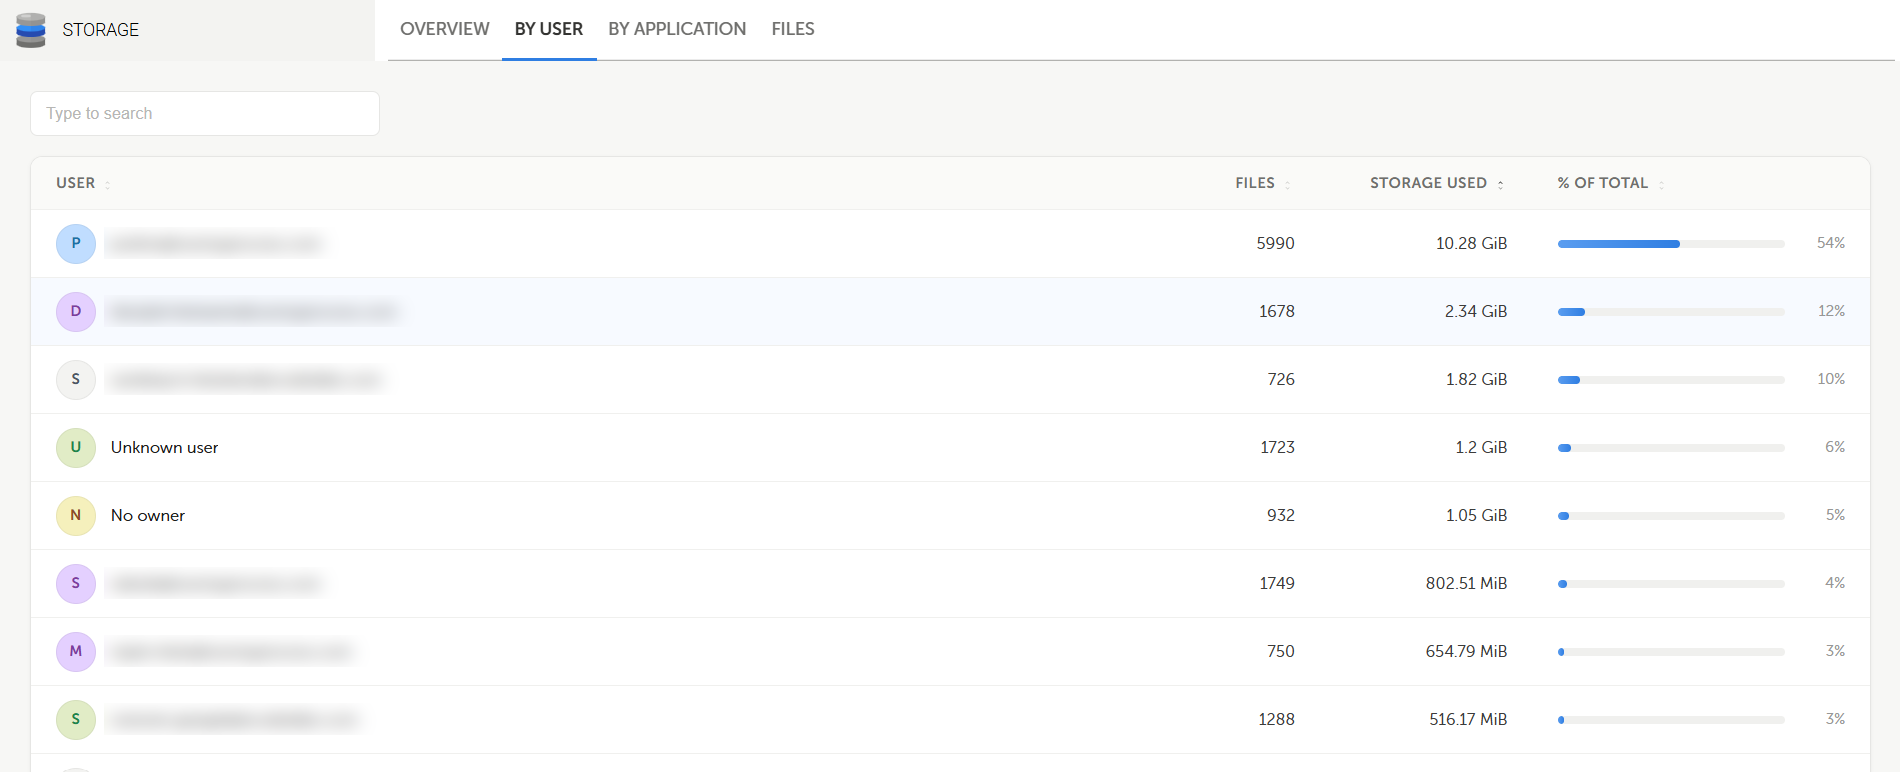This screenshot has width=1900, height=772.
Task: Select the By User tab
Action: click(x=549, y=29)
